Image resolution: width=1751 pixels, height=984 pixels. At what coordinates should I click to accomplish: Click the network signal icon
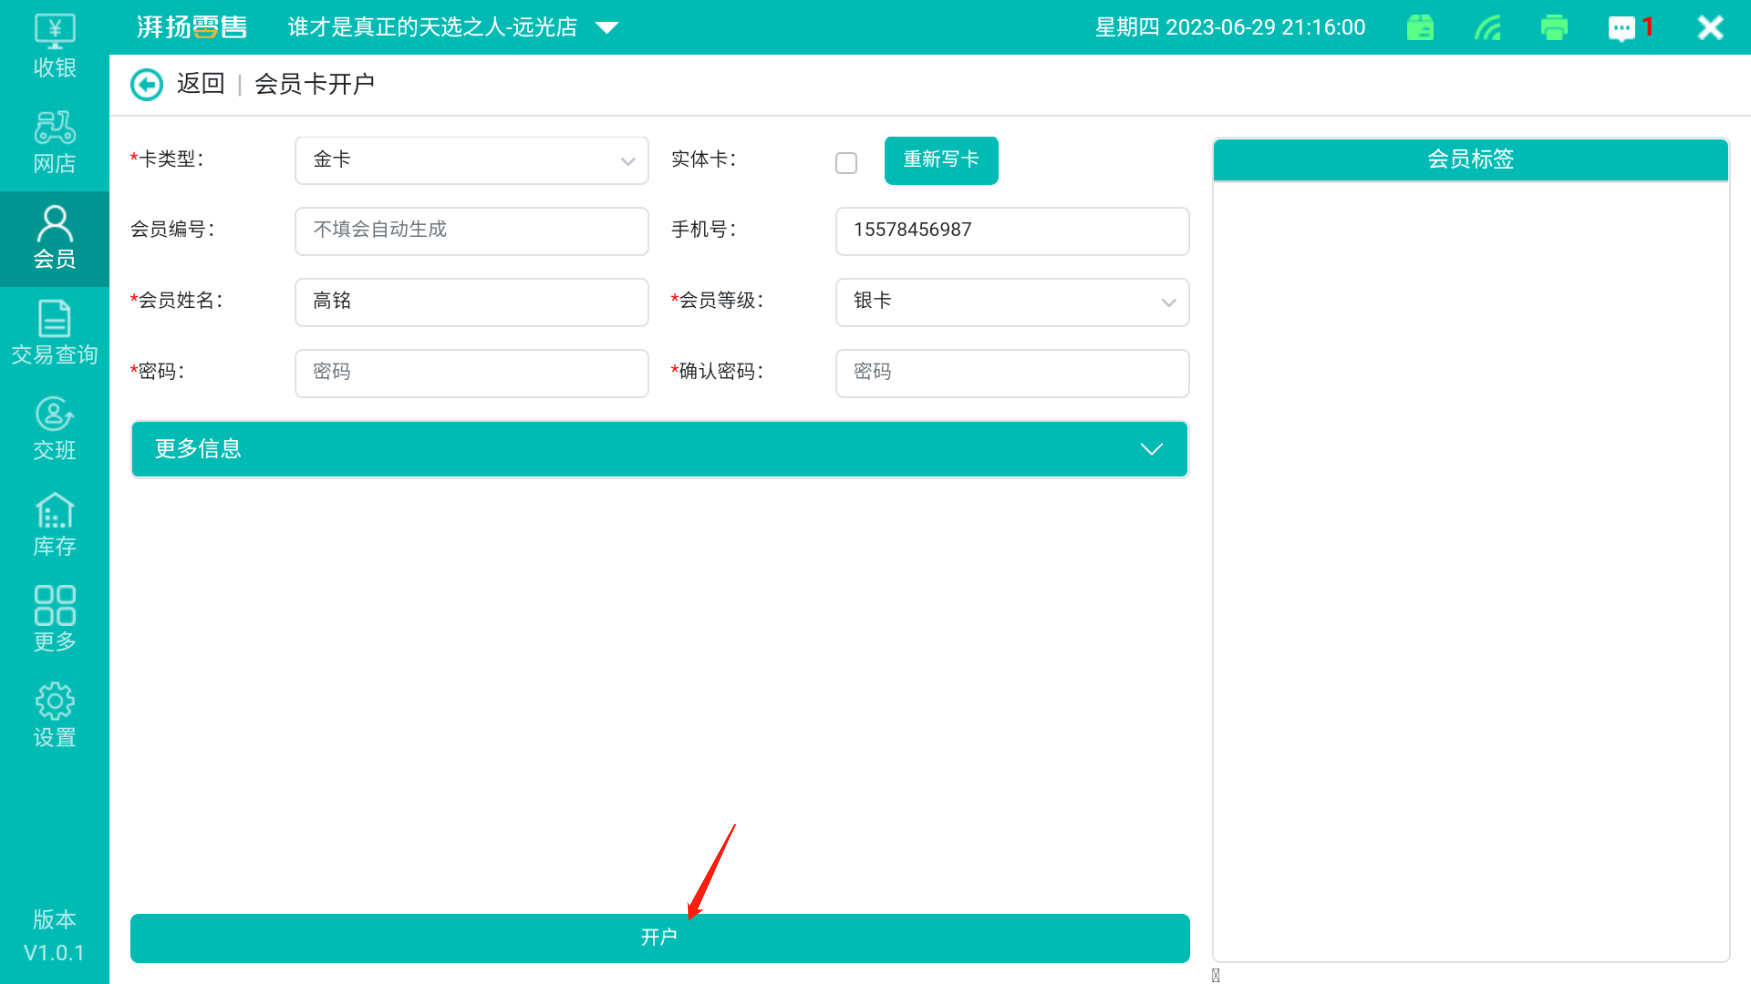[x=1488, y=27]
